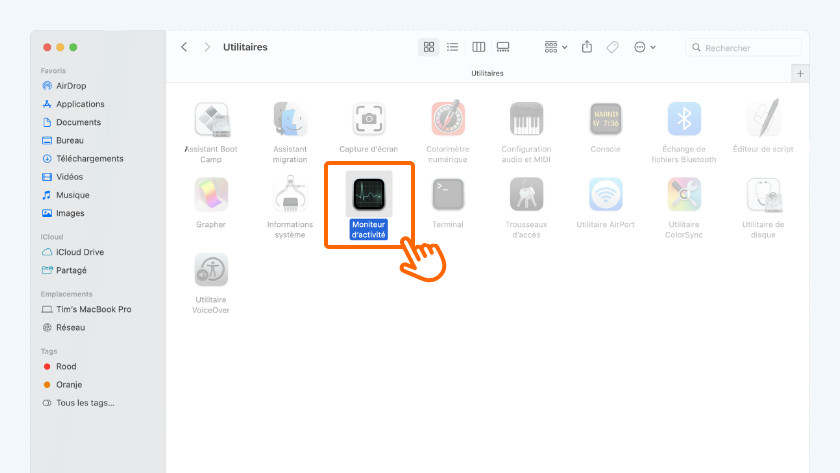Select Moniteur d'activité icon
Viewport: 840px width, 473px height.
click(369, 194)
